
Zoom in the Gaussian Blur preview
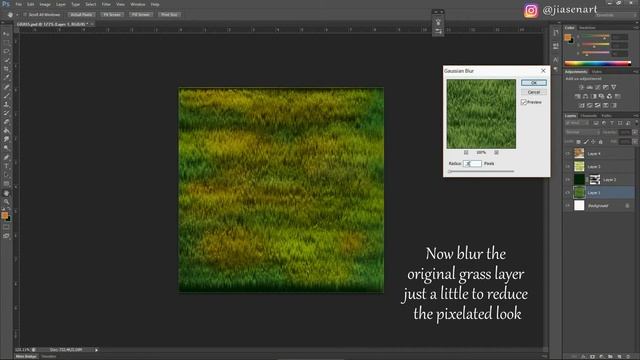pos(496,153)
